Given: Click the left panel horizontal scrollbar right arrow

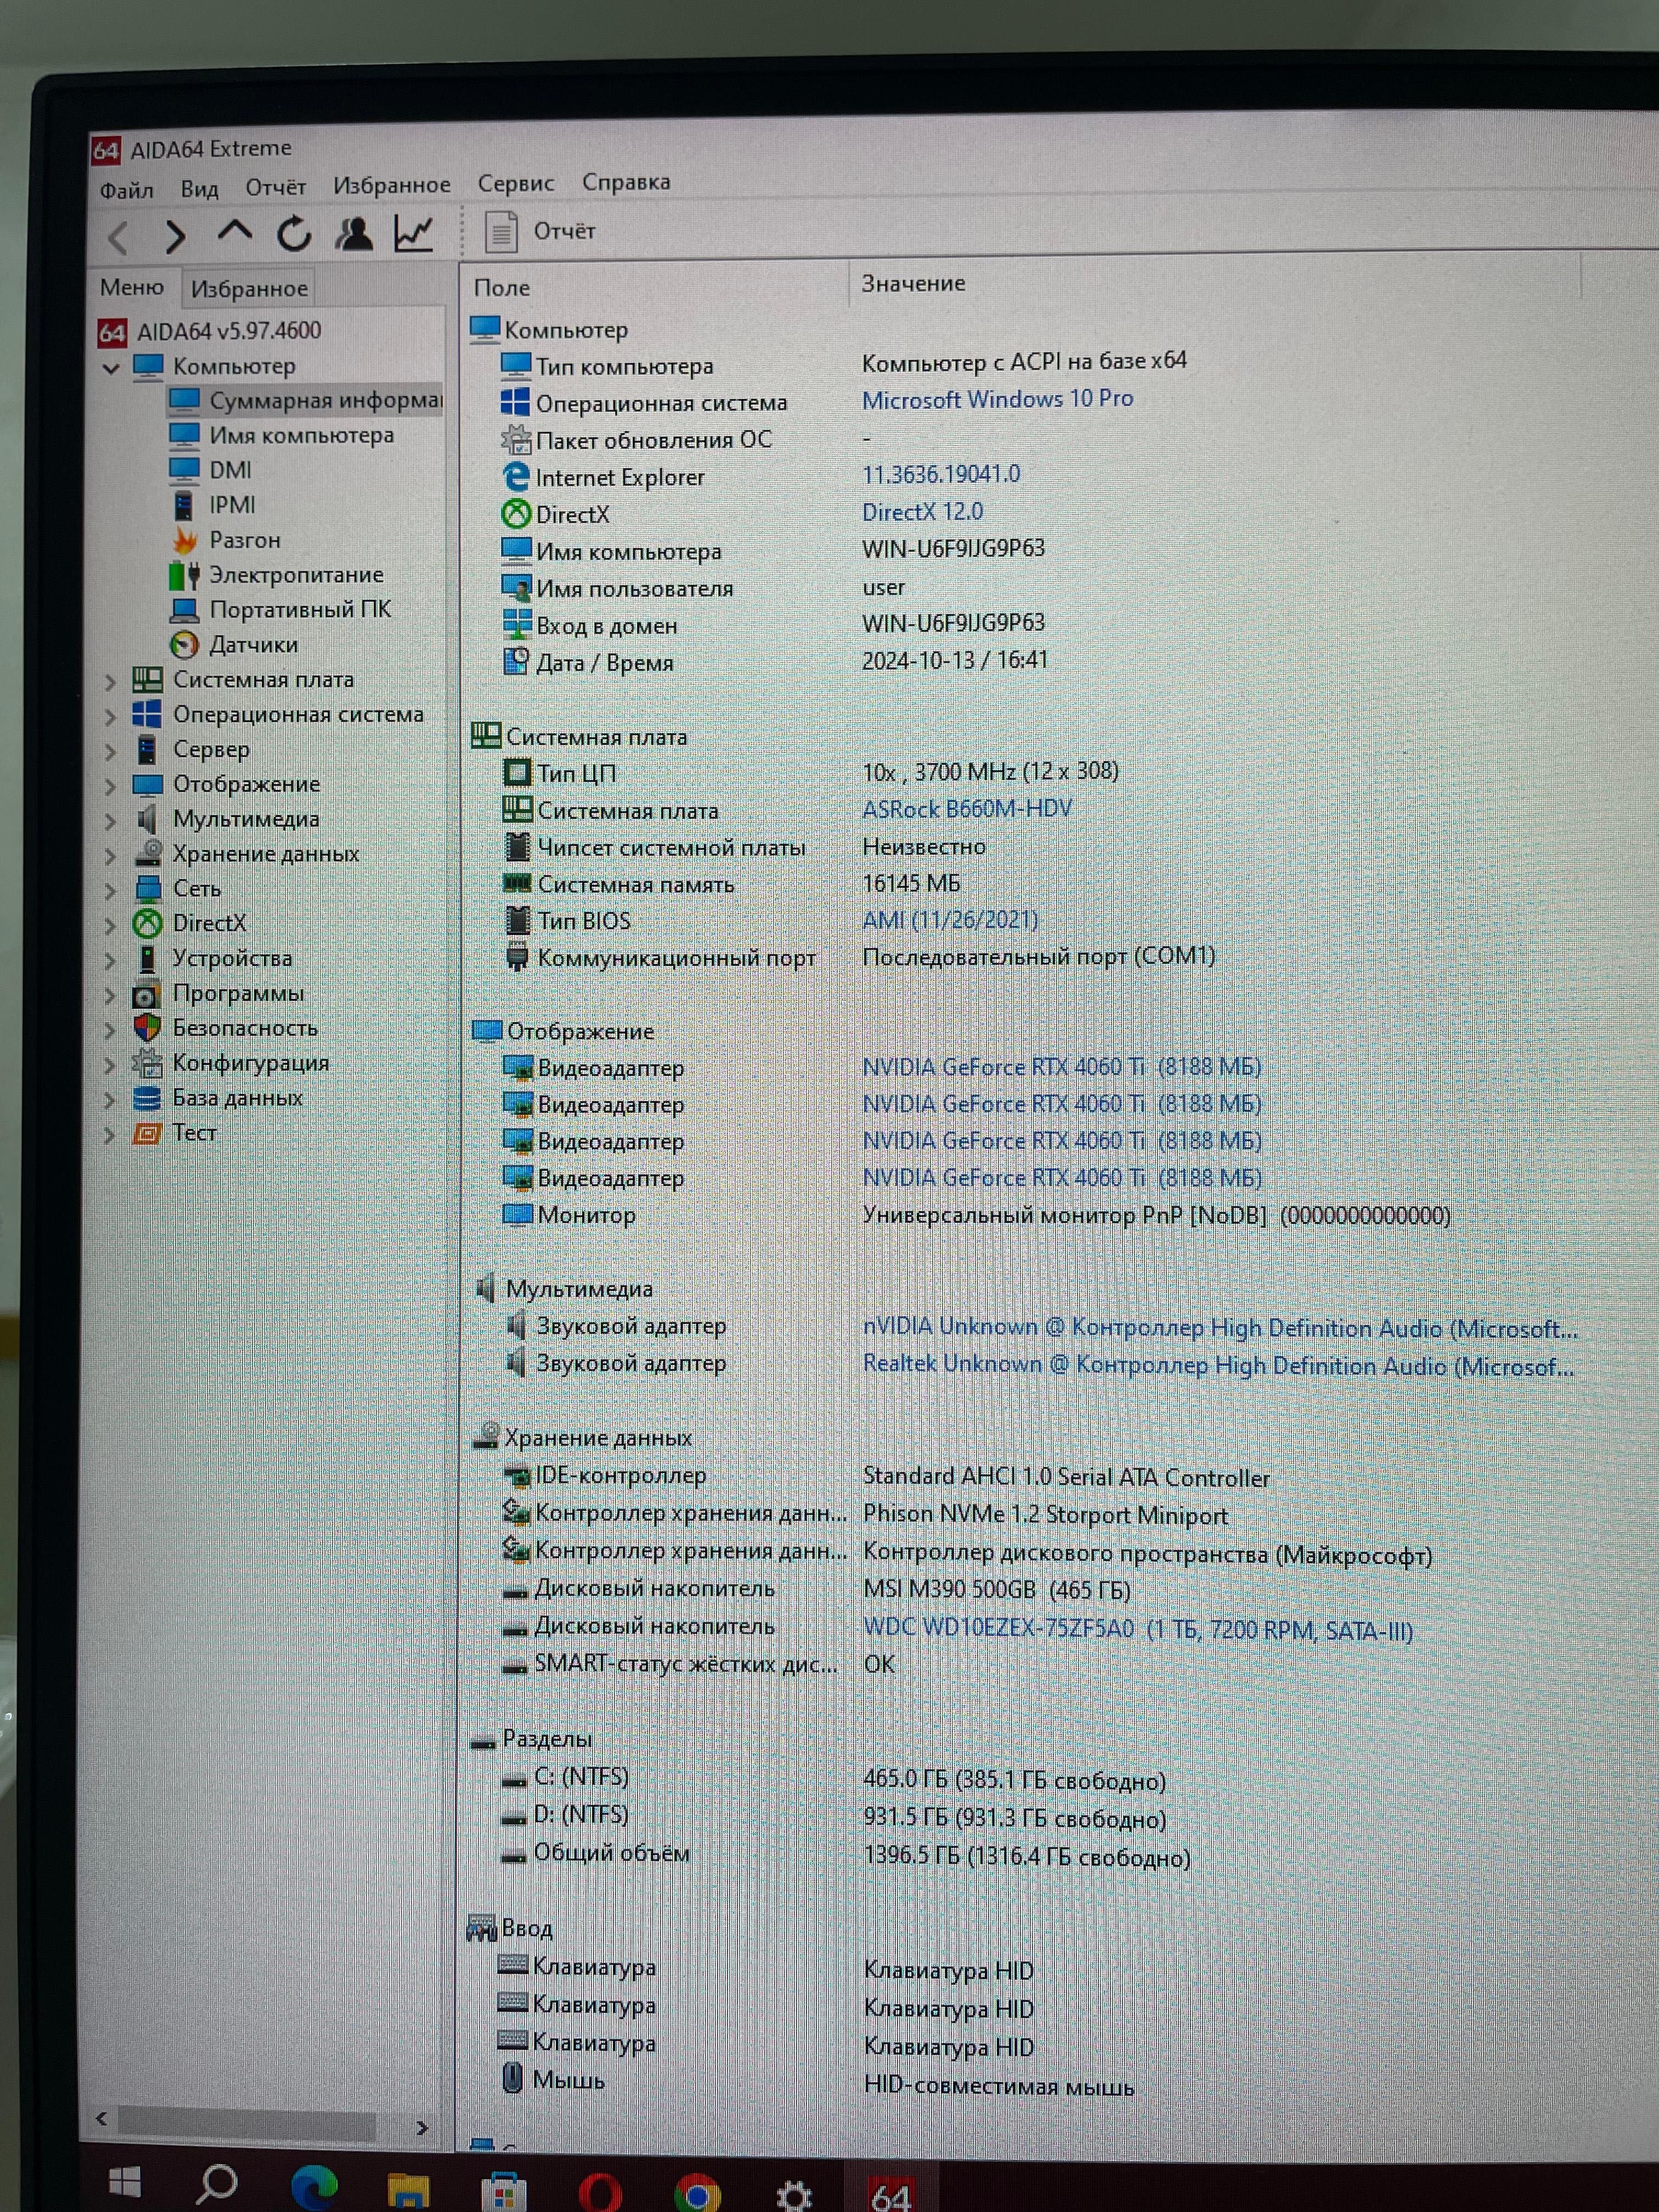Looking at the screenshot, I should (421, 2127).
